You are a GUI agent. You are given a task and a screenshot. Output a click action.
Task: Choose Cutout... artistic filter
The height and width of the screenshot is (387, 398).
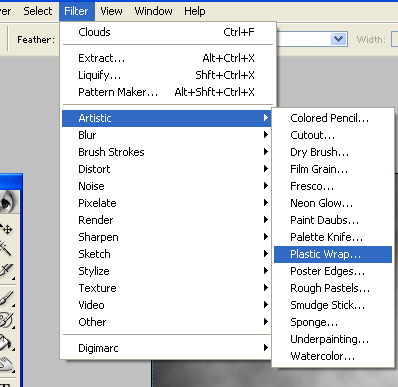(333, 135)
